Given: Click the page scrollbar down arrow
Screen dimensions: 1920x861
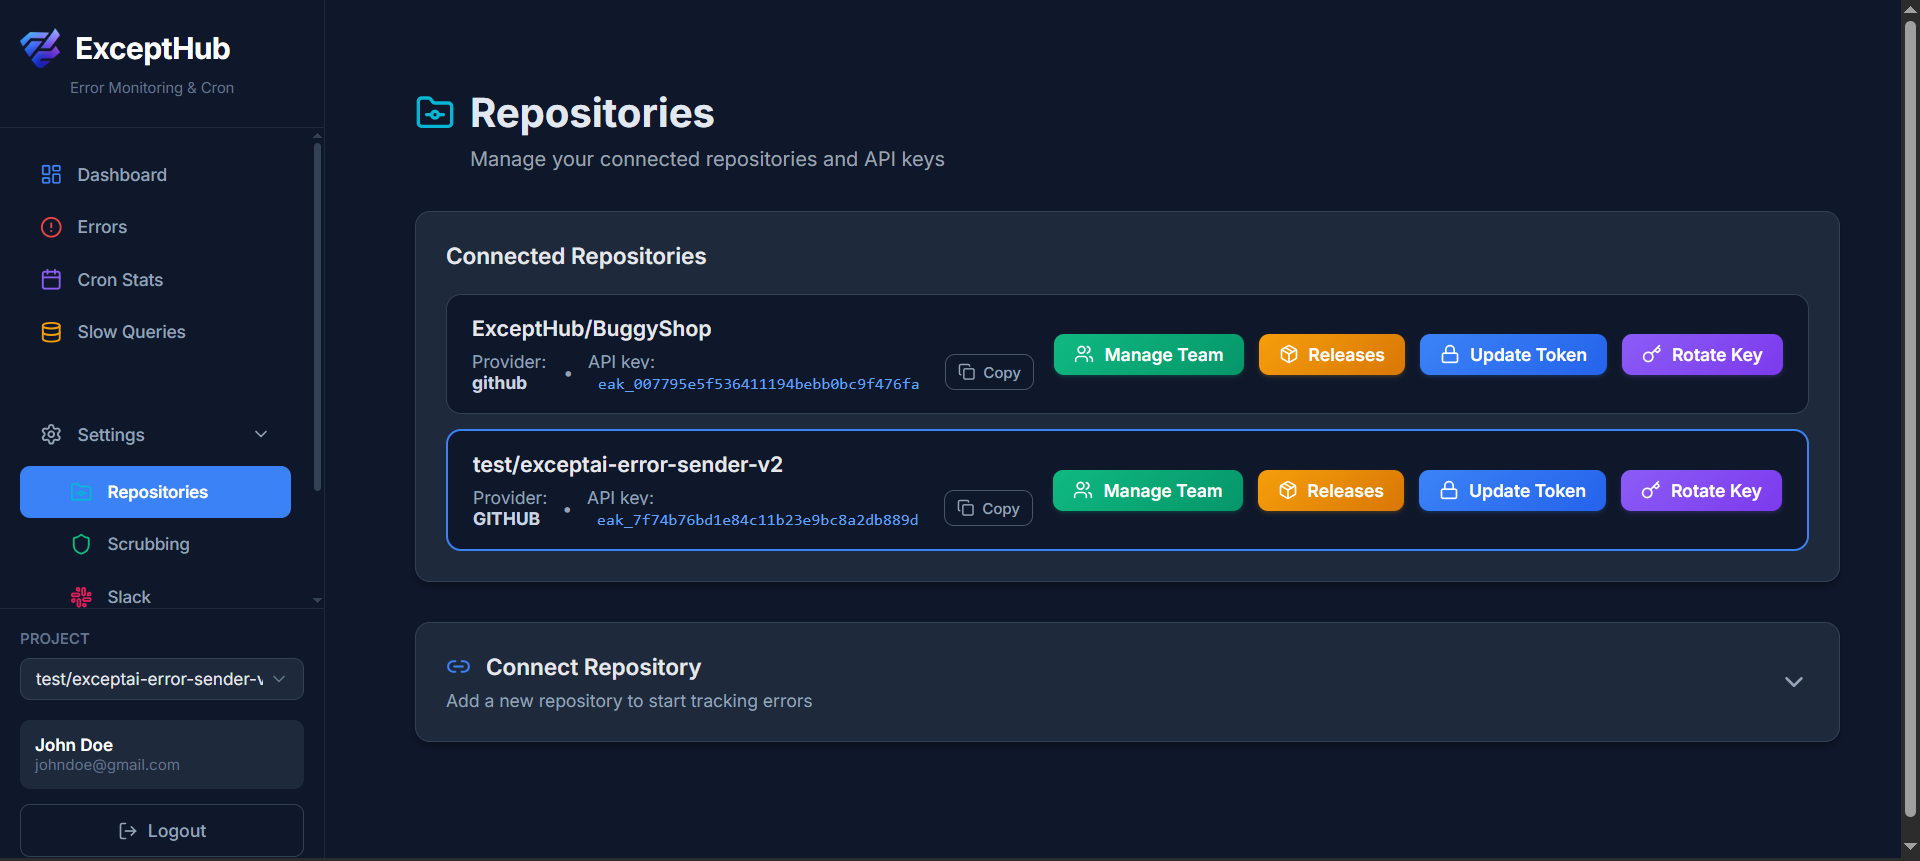Looking at the screenshot, I should 1910,848.
